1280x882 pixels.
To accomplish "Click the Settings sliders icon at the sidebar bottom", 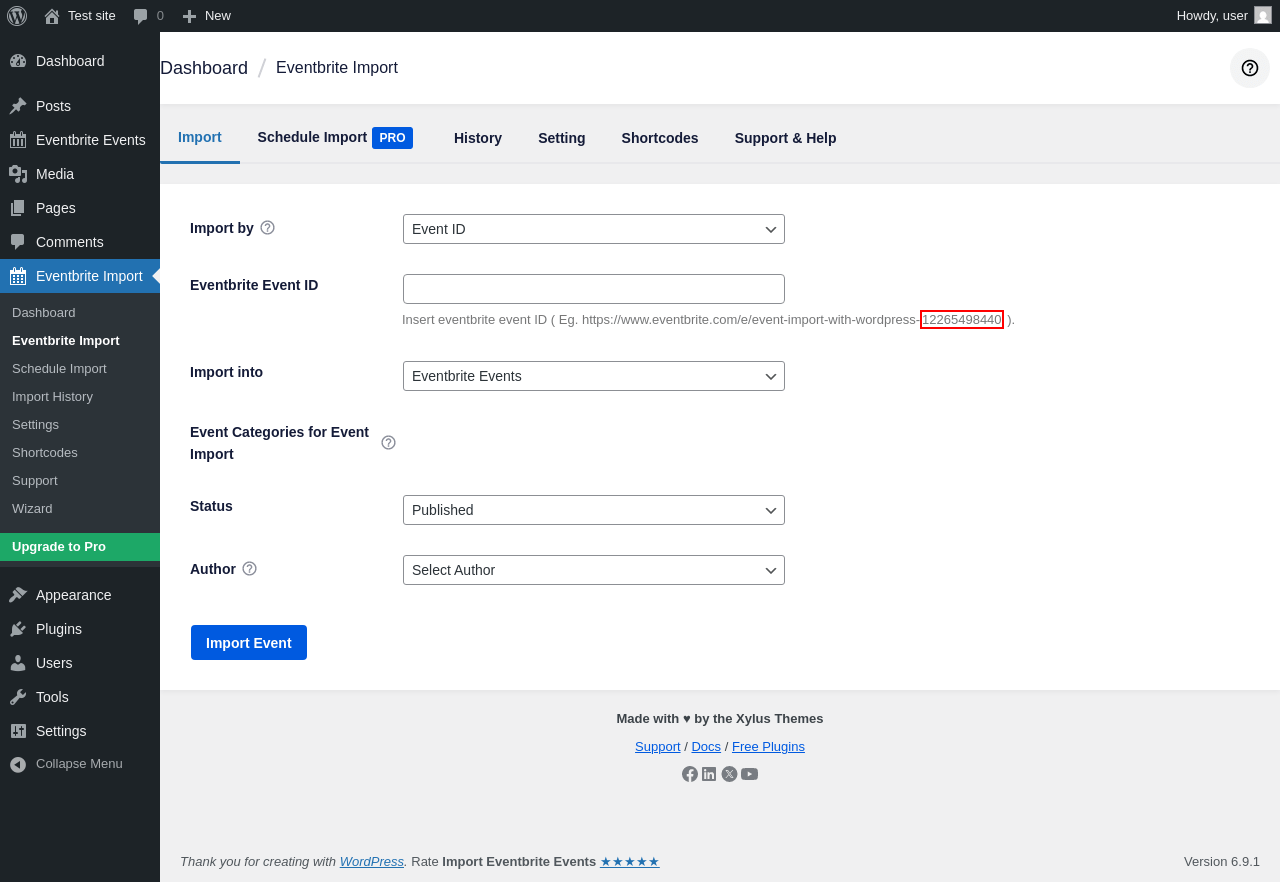I will (18, 731).
